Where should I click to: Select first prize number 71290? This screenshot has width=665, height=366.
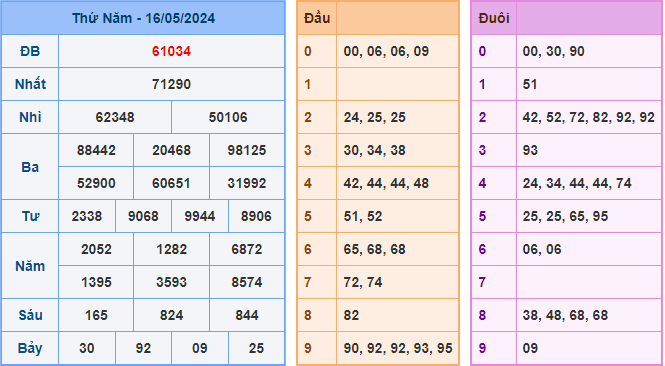click(x=171, y=84)
